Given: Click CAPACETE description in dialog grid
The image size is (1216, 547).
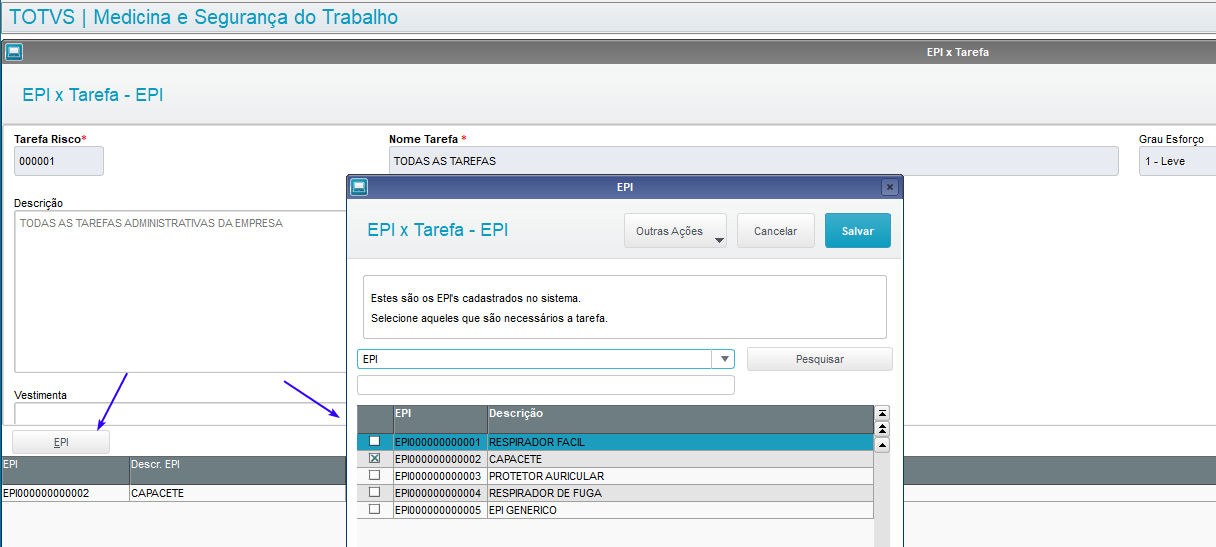Looking at the screenshot, I should [x=680, y=459].
